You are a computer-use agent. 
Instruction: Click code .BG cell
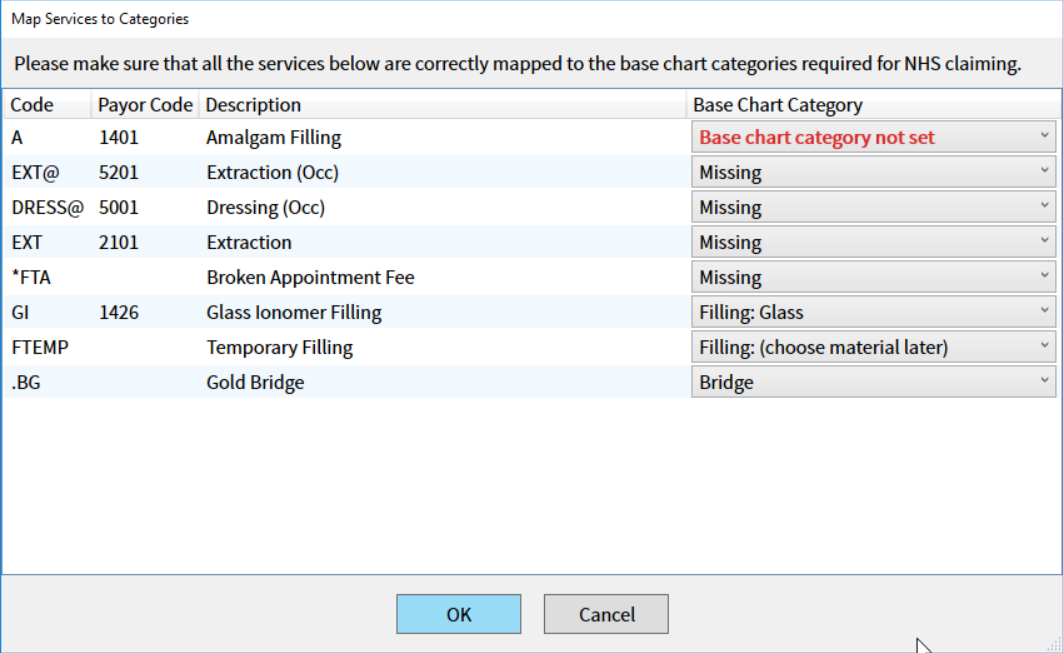pyautogui.click(x=26, y=382)
